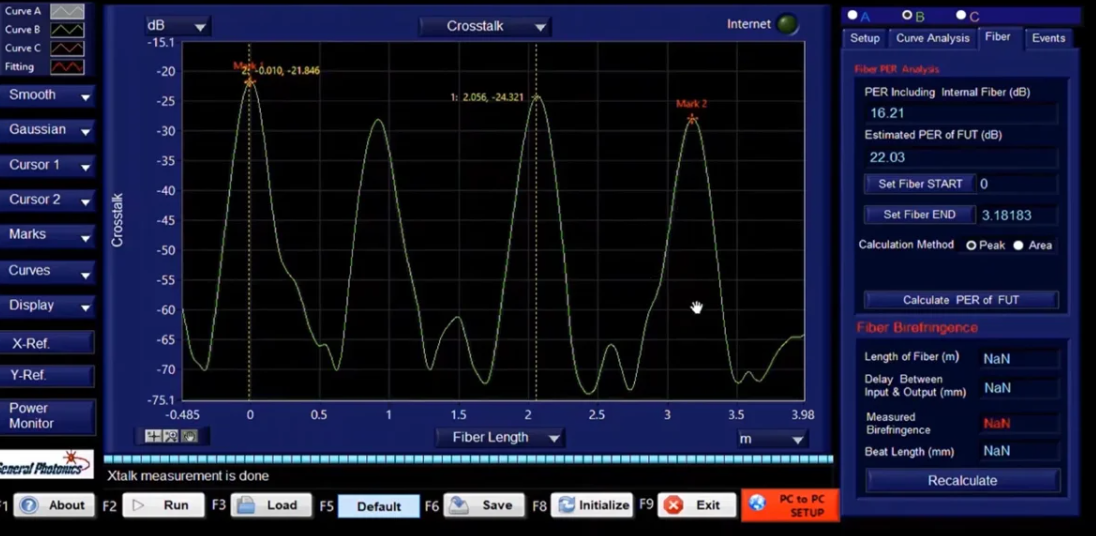Click the Curve B color swatch
This screenshot has width=1096, height=536.
(67, 30)
